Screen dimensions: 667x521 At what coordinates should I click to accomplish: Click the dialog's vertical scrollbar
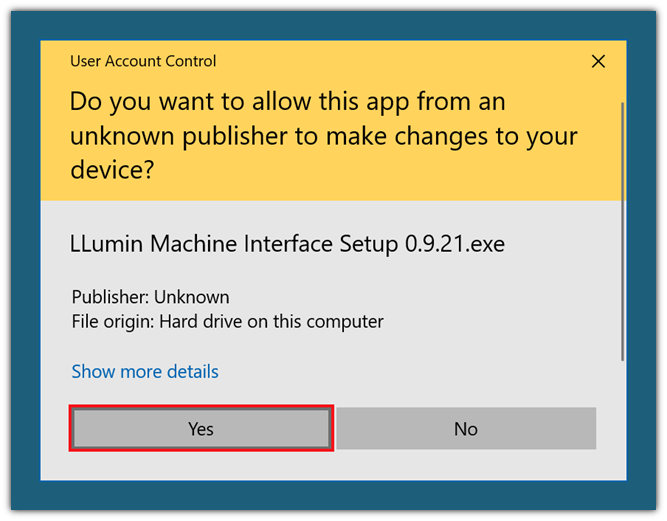(x=623, y=230)
